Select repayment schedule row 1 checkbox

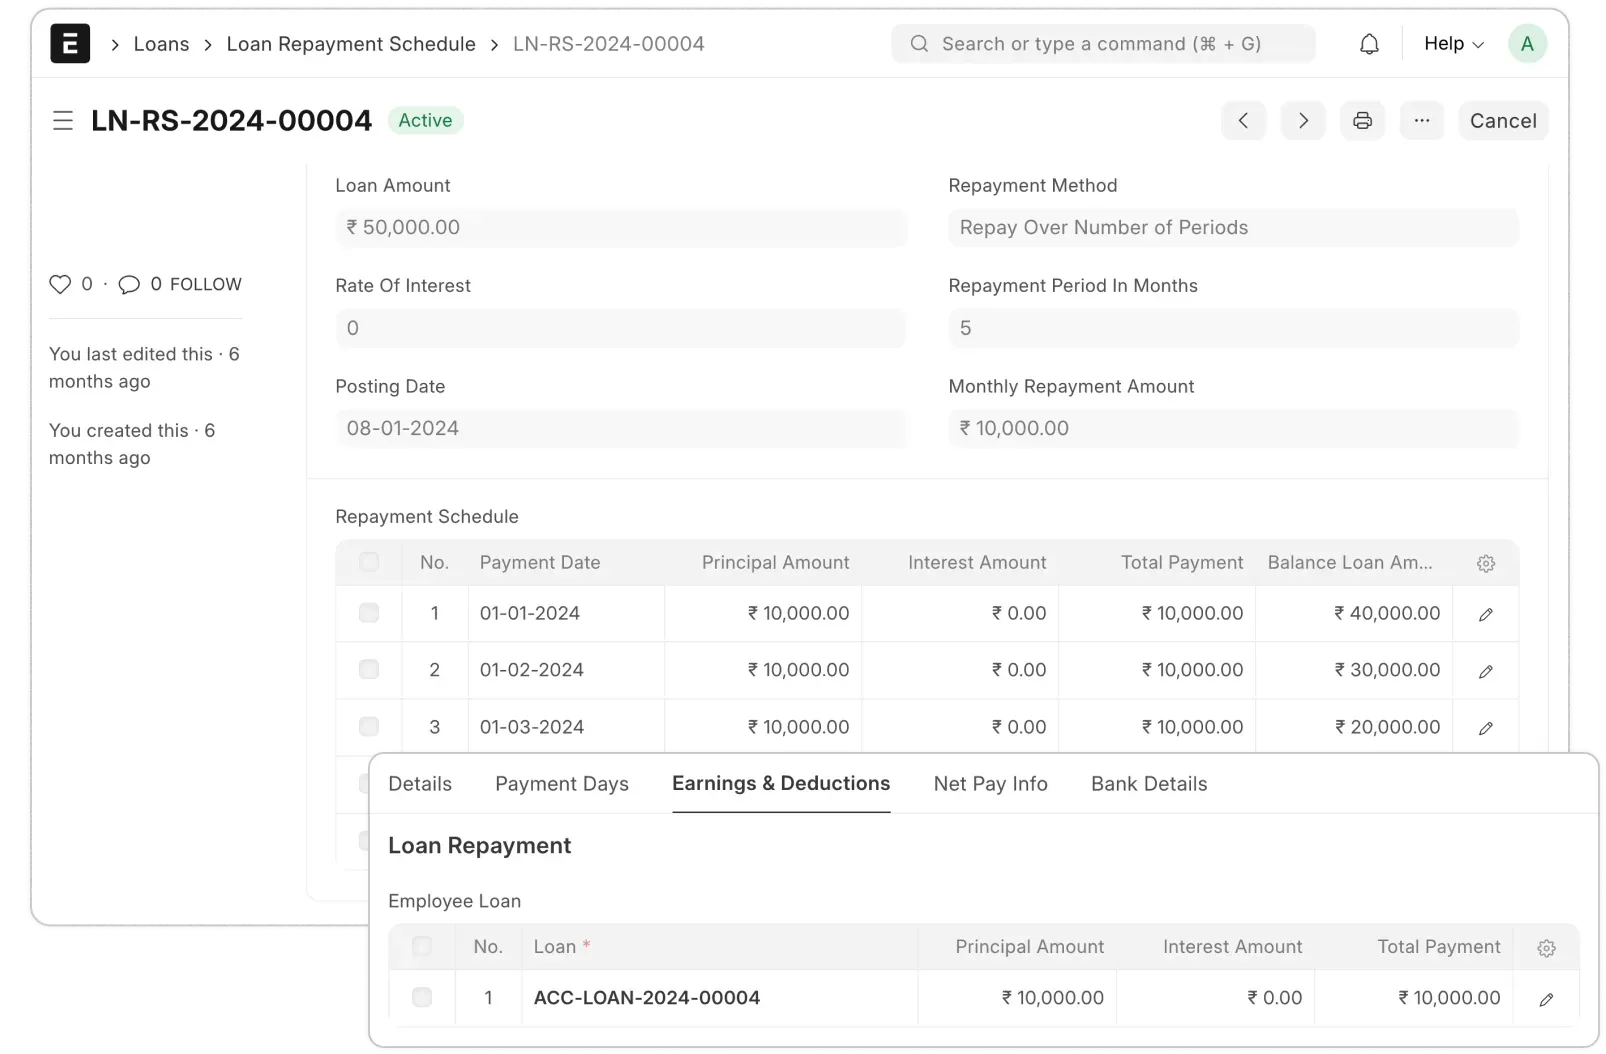pos(370,614)
